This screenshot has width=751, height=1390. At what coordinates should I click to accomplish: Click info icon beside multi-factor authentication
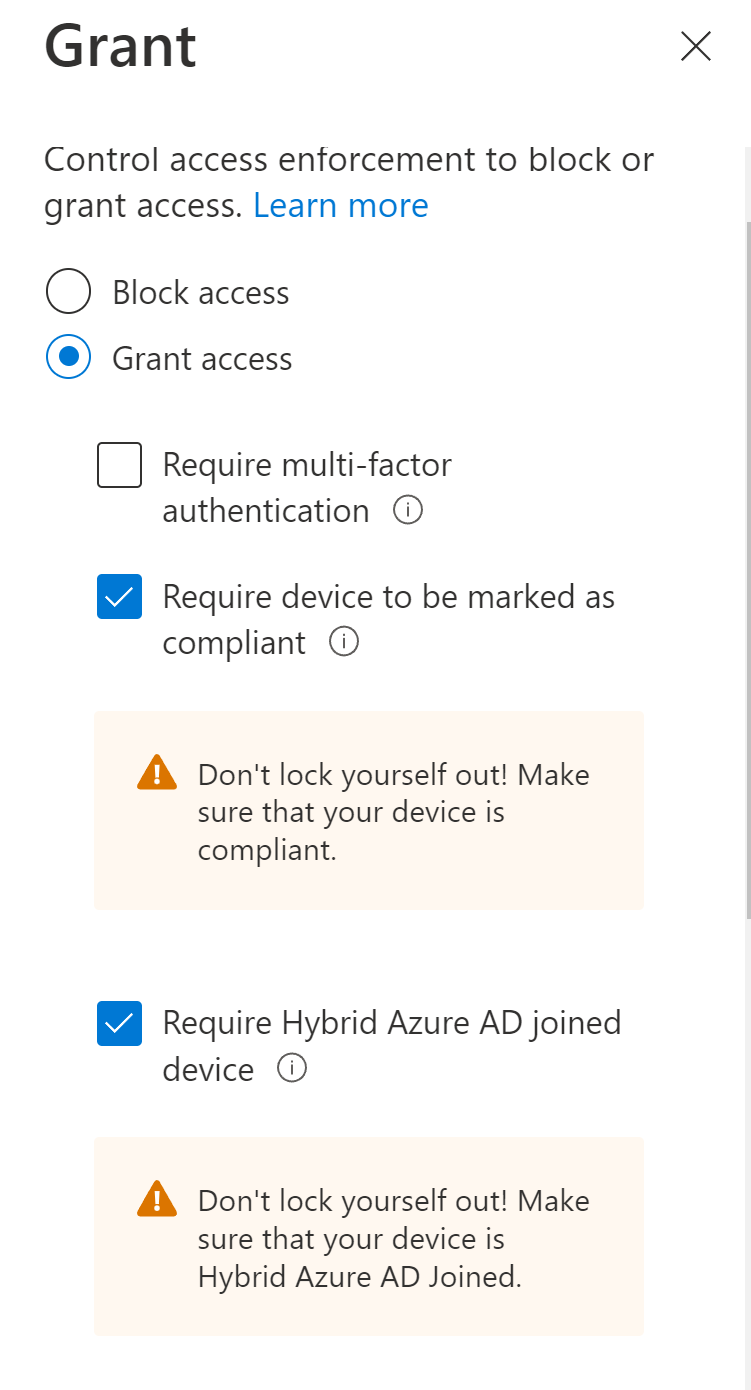pos(408,511)
